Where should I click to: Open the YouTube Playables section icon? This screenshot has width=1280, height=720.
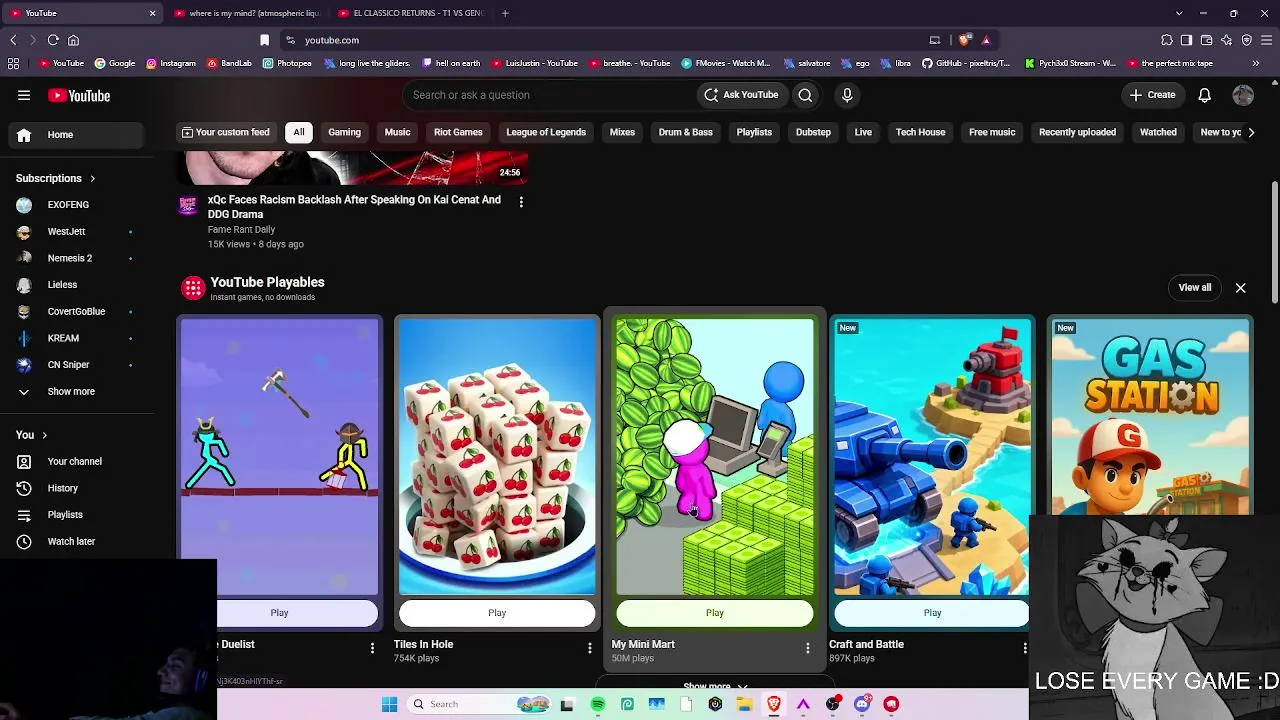point(193,288)
